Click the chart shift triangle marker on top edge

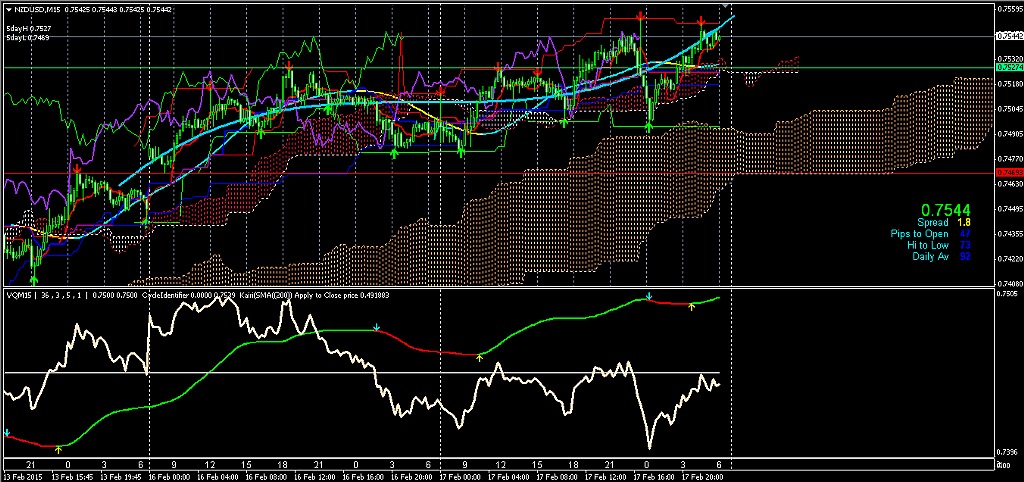point(724,6)
